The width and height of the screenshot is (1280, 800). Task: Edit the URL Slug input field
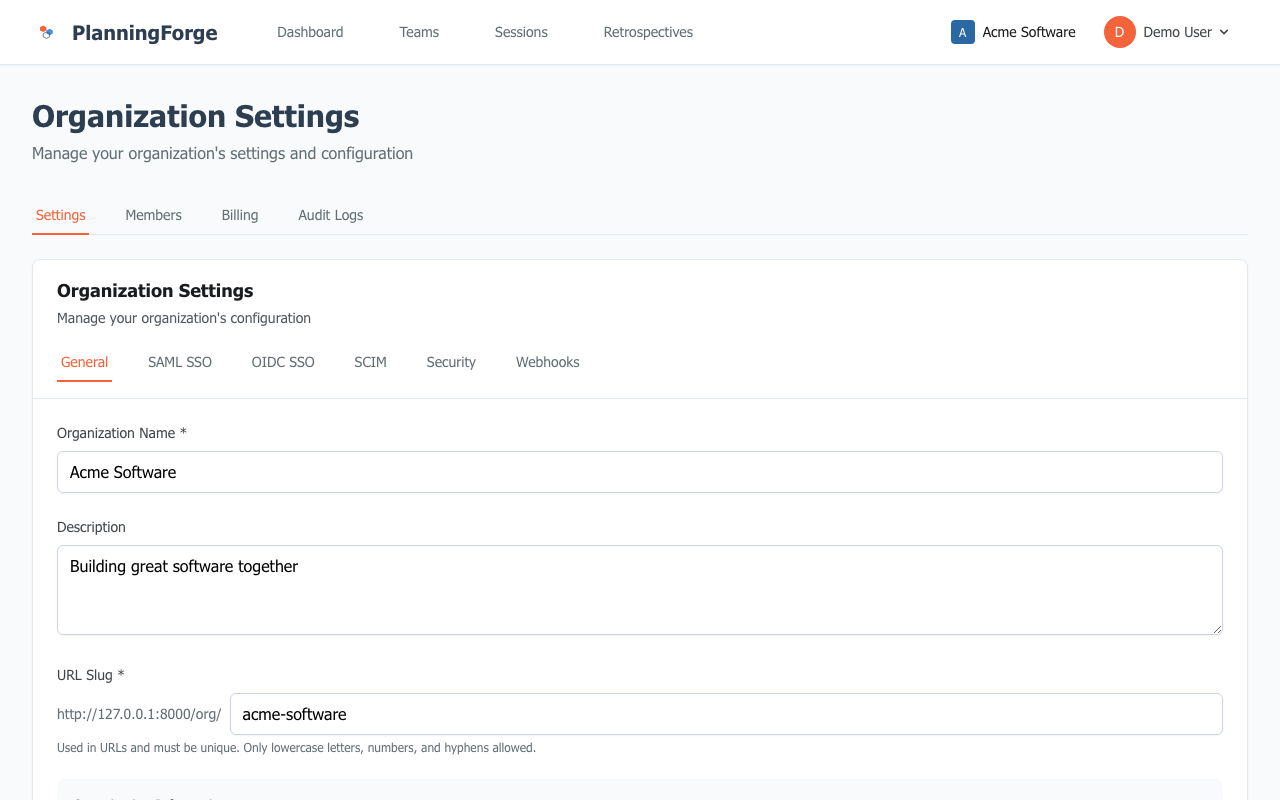coord(727,714)
